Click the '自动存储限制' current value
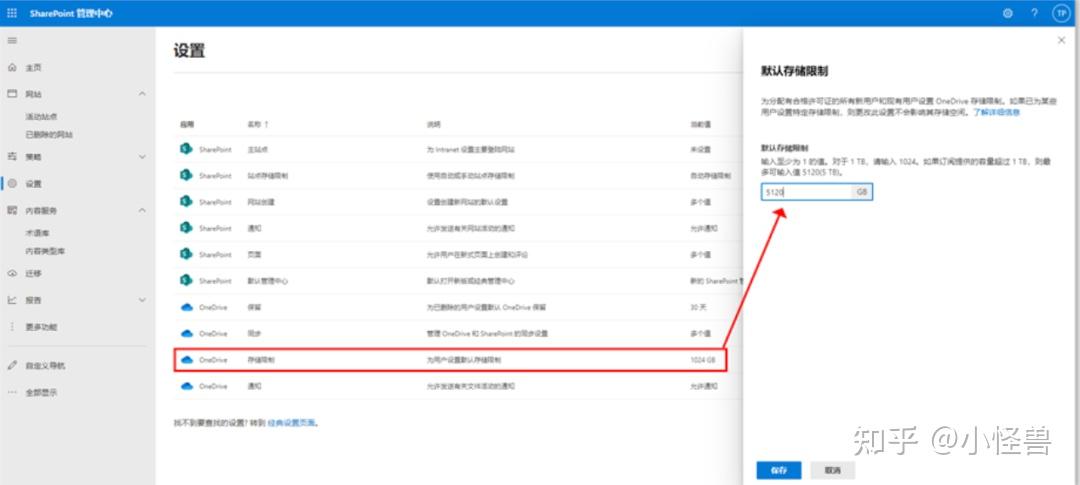Viewport: 1080px width, 485px height. [x=710, y=175]
